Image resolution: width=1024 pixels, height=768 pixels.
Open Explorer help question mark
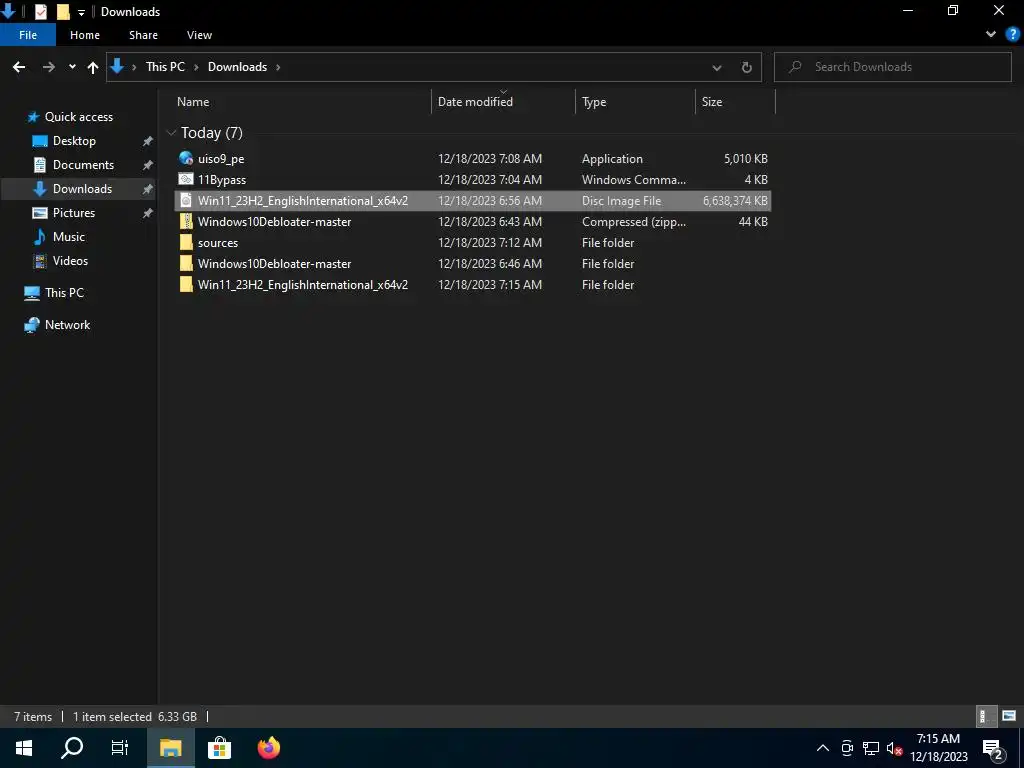pos(1012,34)
